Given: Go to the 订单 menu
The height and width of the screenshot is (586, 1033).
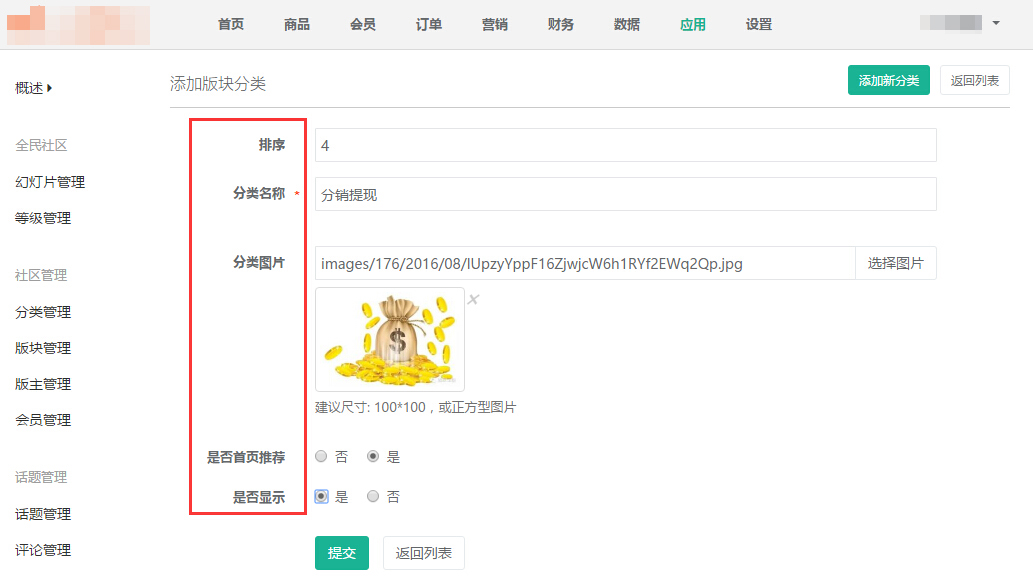Looking at the screenshot, I should [x=429, y=24].
